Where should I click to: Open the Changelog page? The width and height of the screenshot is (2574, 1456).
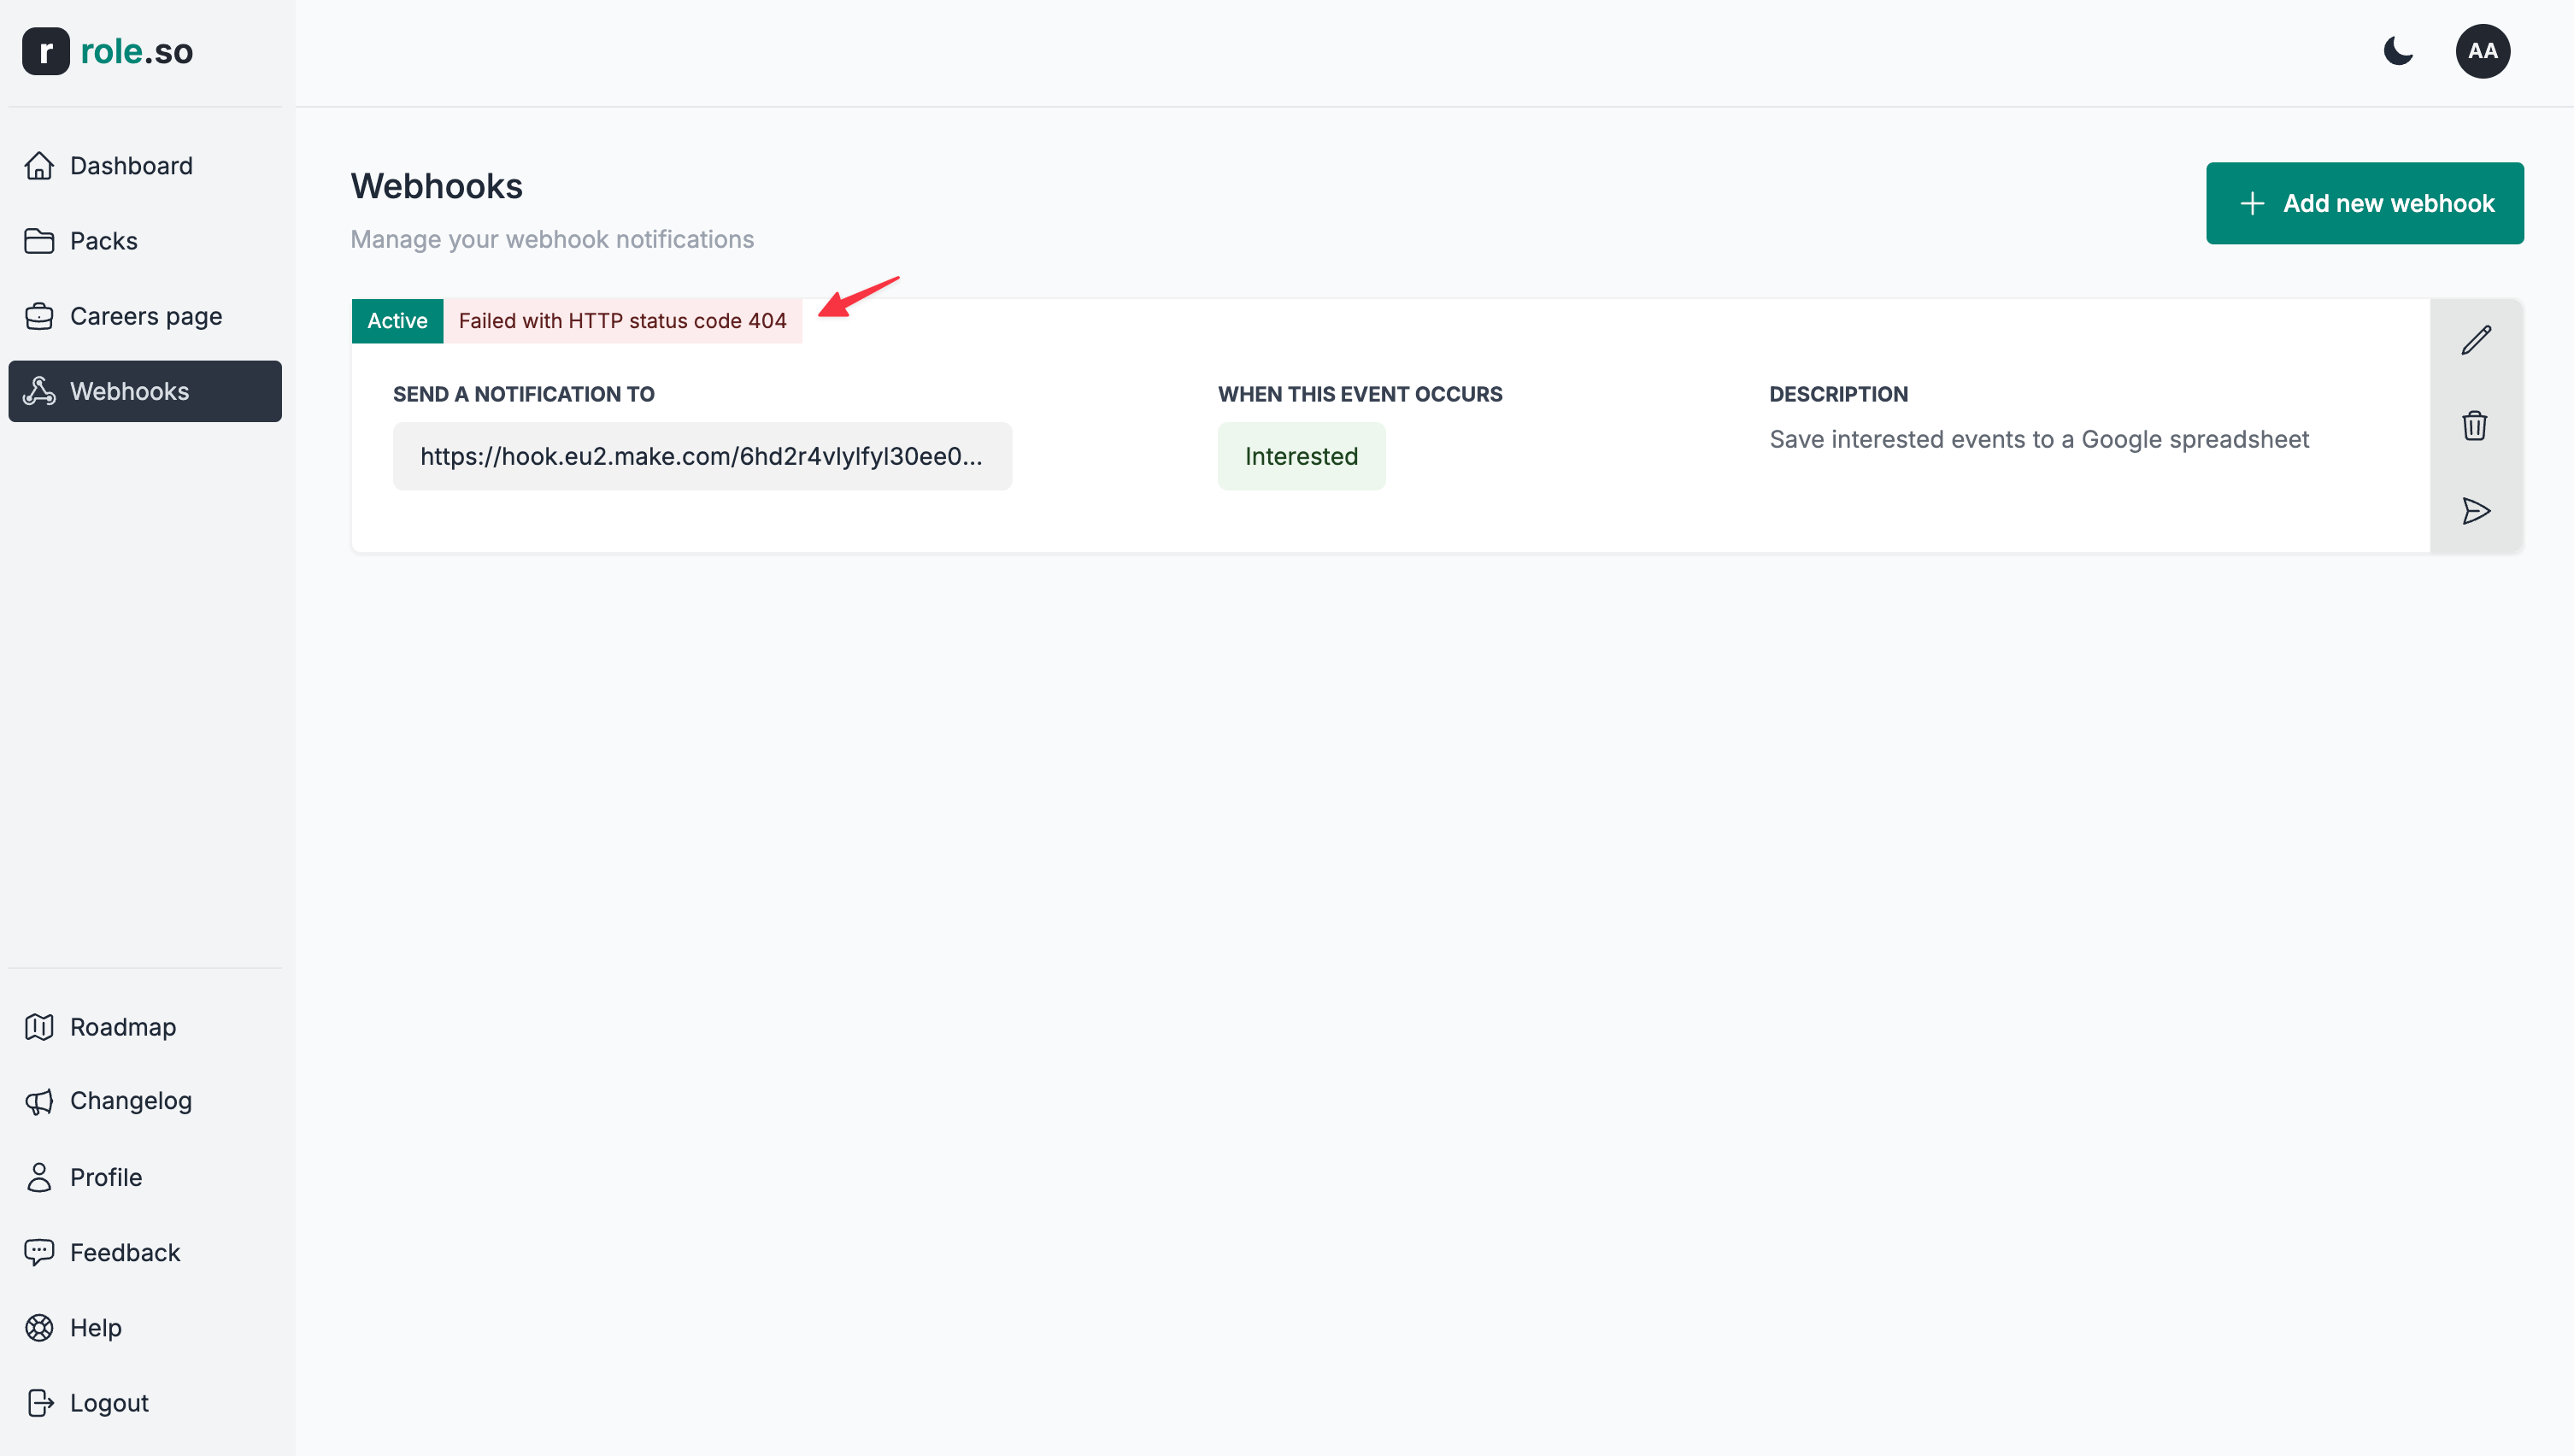pyautogui.click(x=130, y=1100)
